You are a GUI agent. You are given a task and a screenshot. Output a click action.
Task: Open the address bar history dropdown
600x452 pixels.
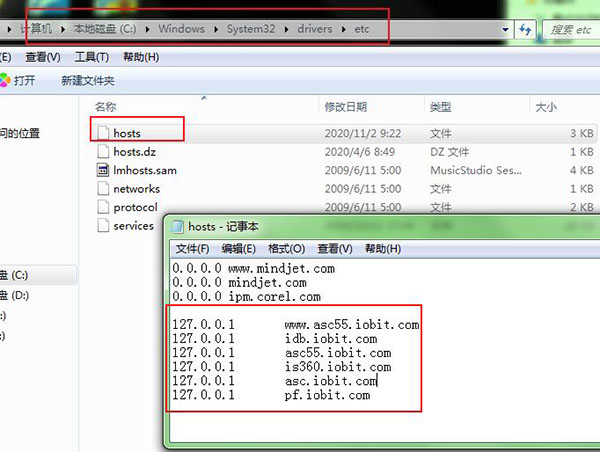[x=505, y=29]
